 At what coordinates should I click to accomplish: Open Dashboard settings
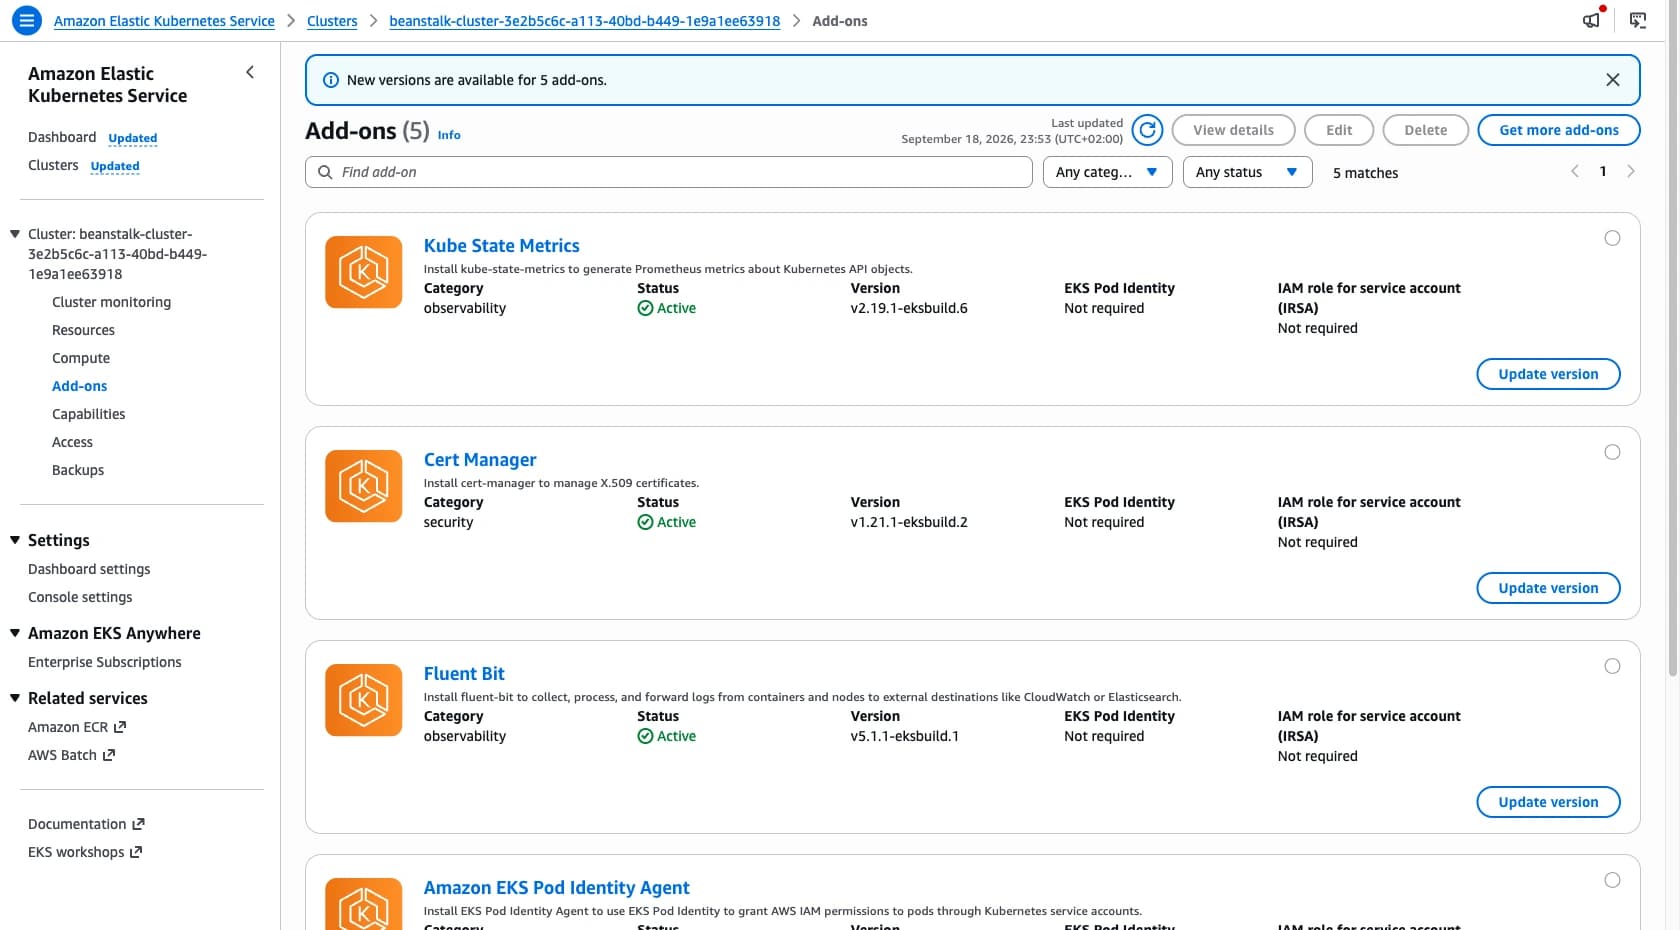[x=89, y=569]
